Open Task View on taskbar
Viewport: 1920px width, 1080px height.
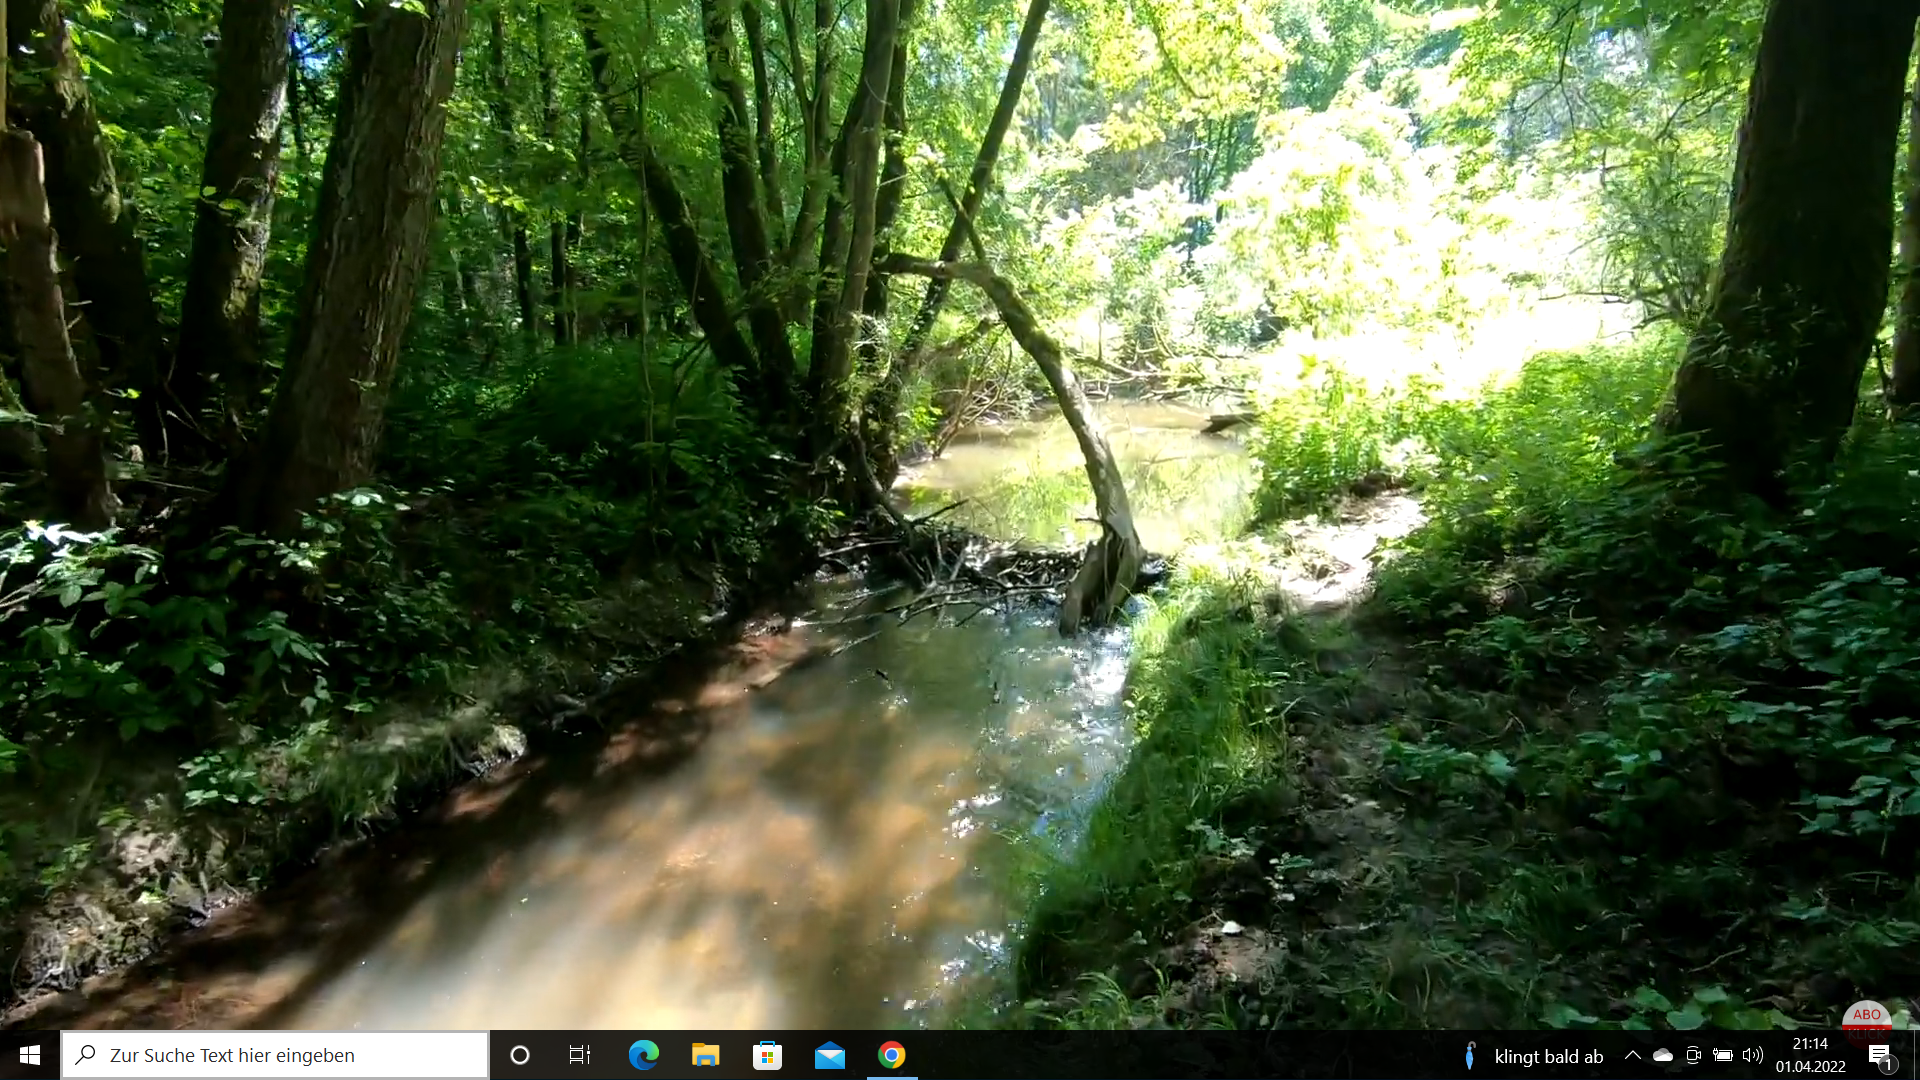(580, 1055)
